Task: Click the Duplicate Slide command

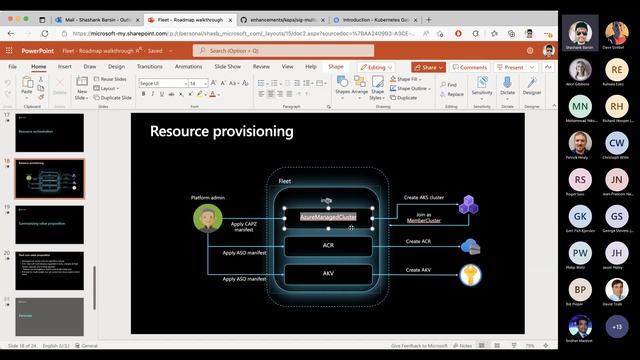Action: pos(113,98)
